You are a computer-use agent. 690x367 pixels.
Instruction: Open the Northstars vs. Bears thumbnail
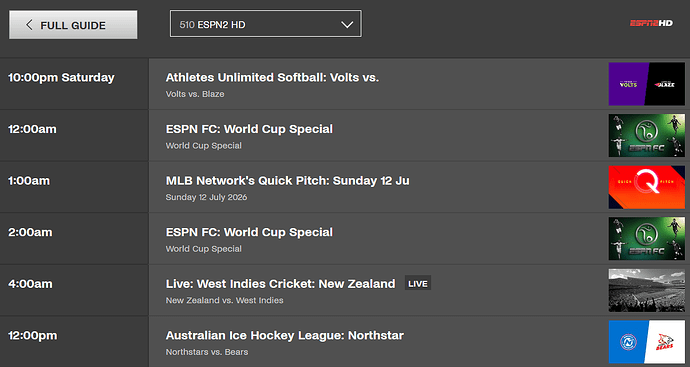[x=646, y=342]
